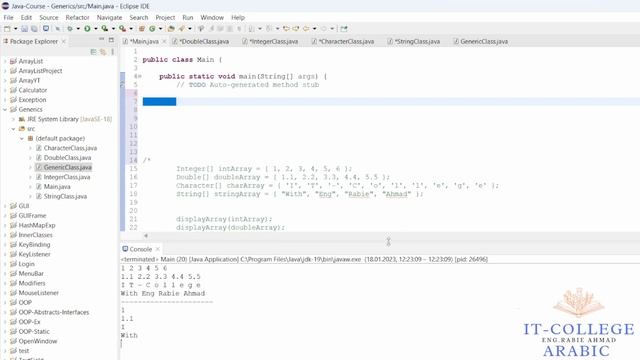
Task: Switch to the DoubleClass.java tab
Action: (x=201, y=41)
